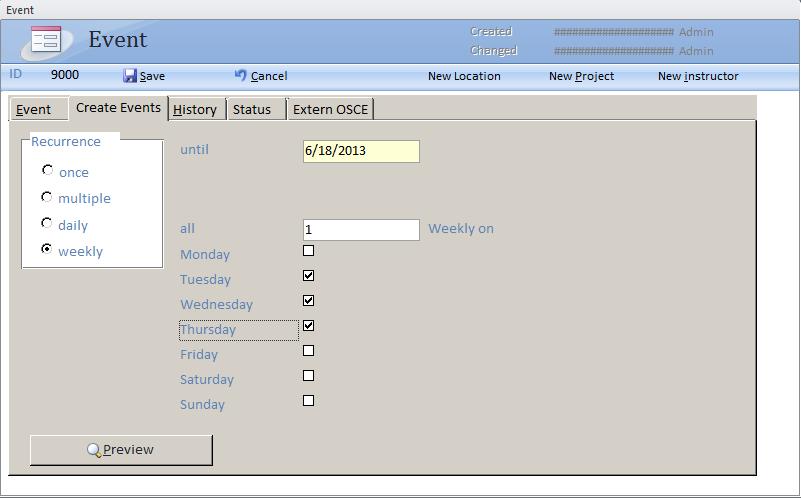Open the Status tab
The width and height of the screenshot is (801, 498).
252,109
